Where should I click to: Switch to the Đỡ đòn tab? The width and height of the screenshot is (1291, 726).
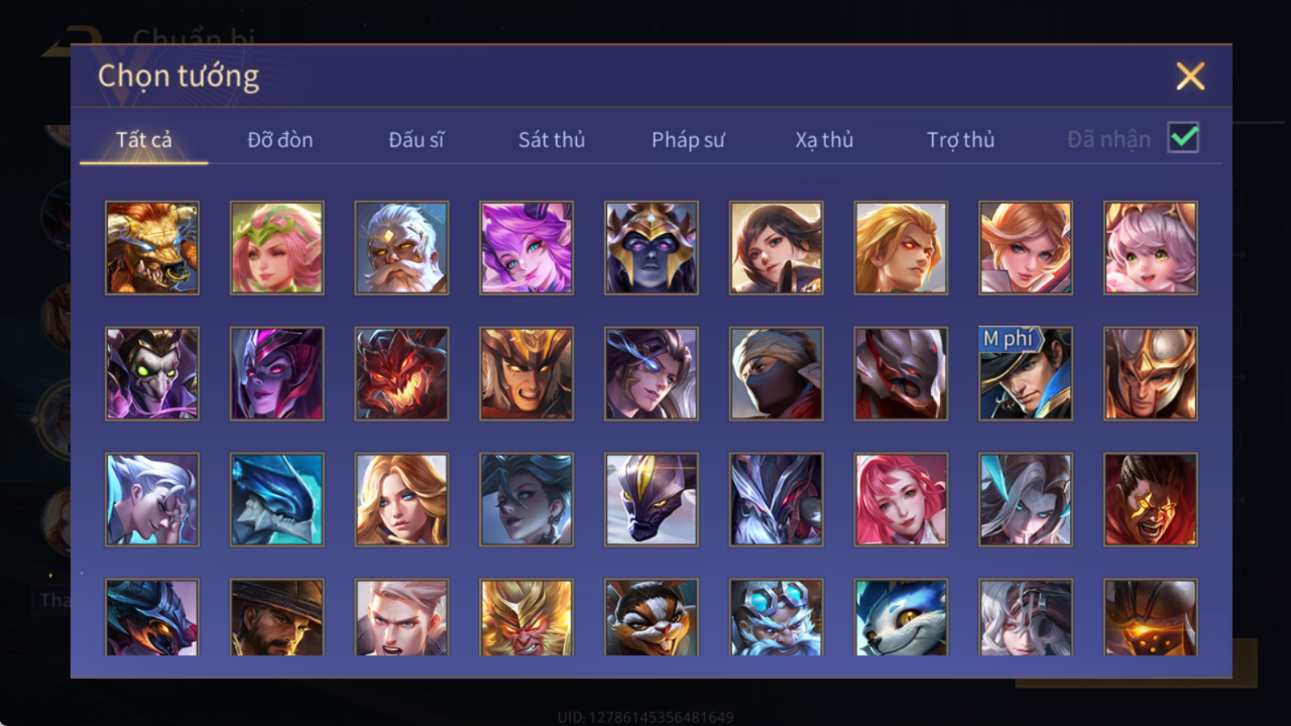click(x=280, y=140)
